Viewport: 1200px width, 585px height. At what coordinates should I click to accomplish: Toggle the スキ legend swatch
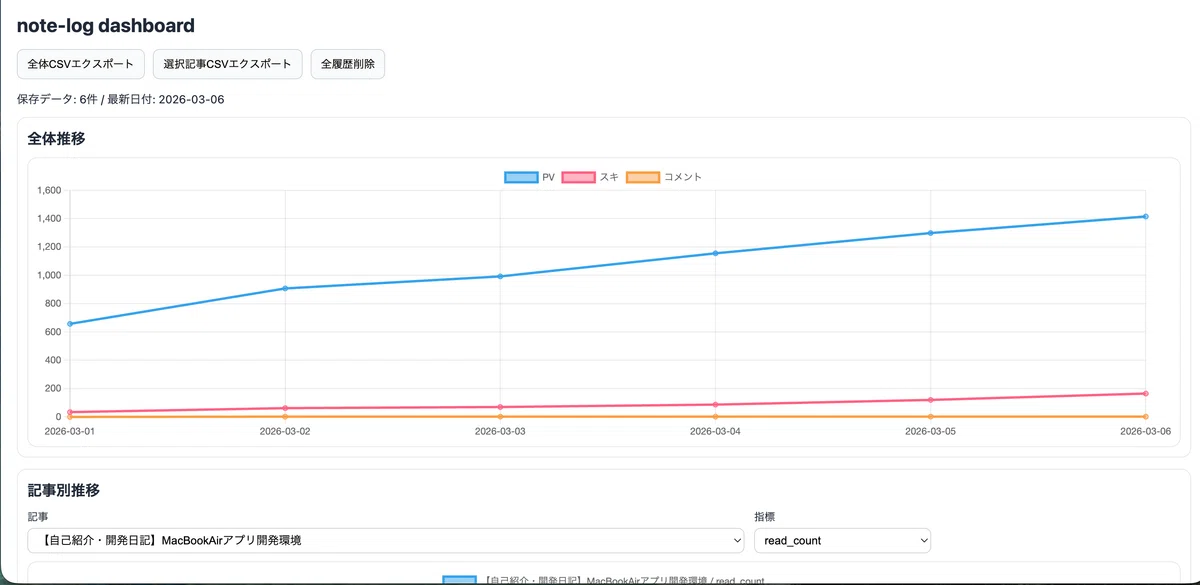coord(579,177)
